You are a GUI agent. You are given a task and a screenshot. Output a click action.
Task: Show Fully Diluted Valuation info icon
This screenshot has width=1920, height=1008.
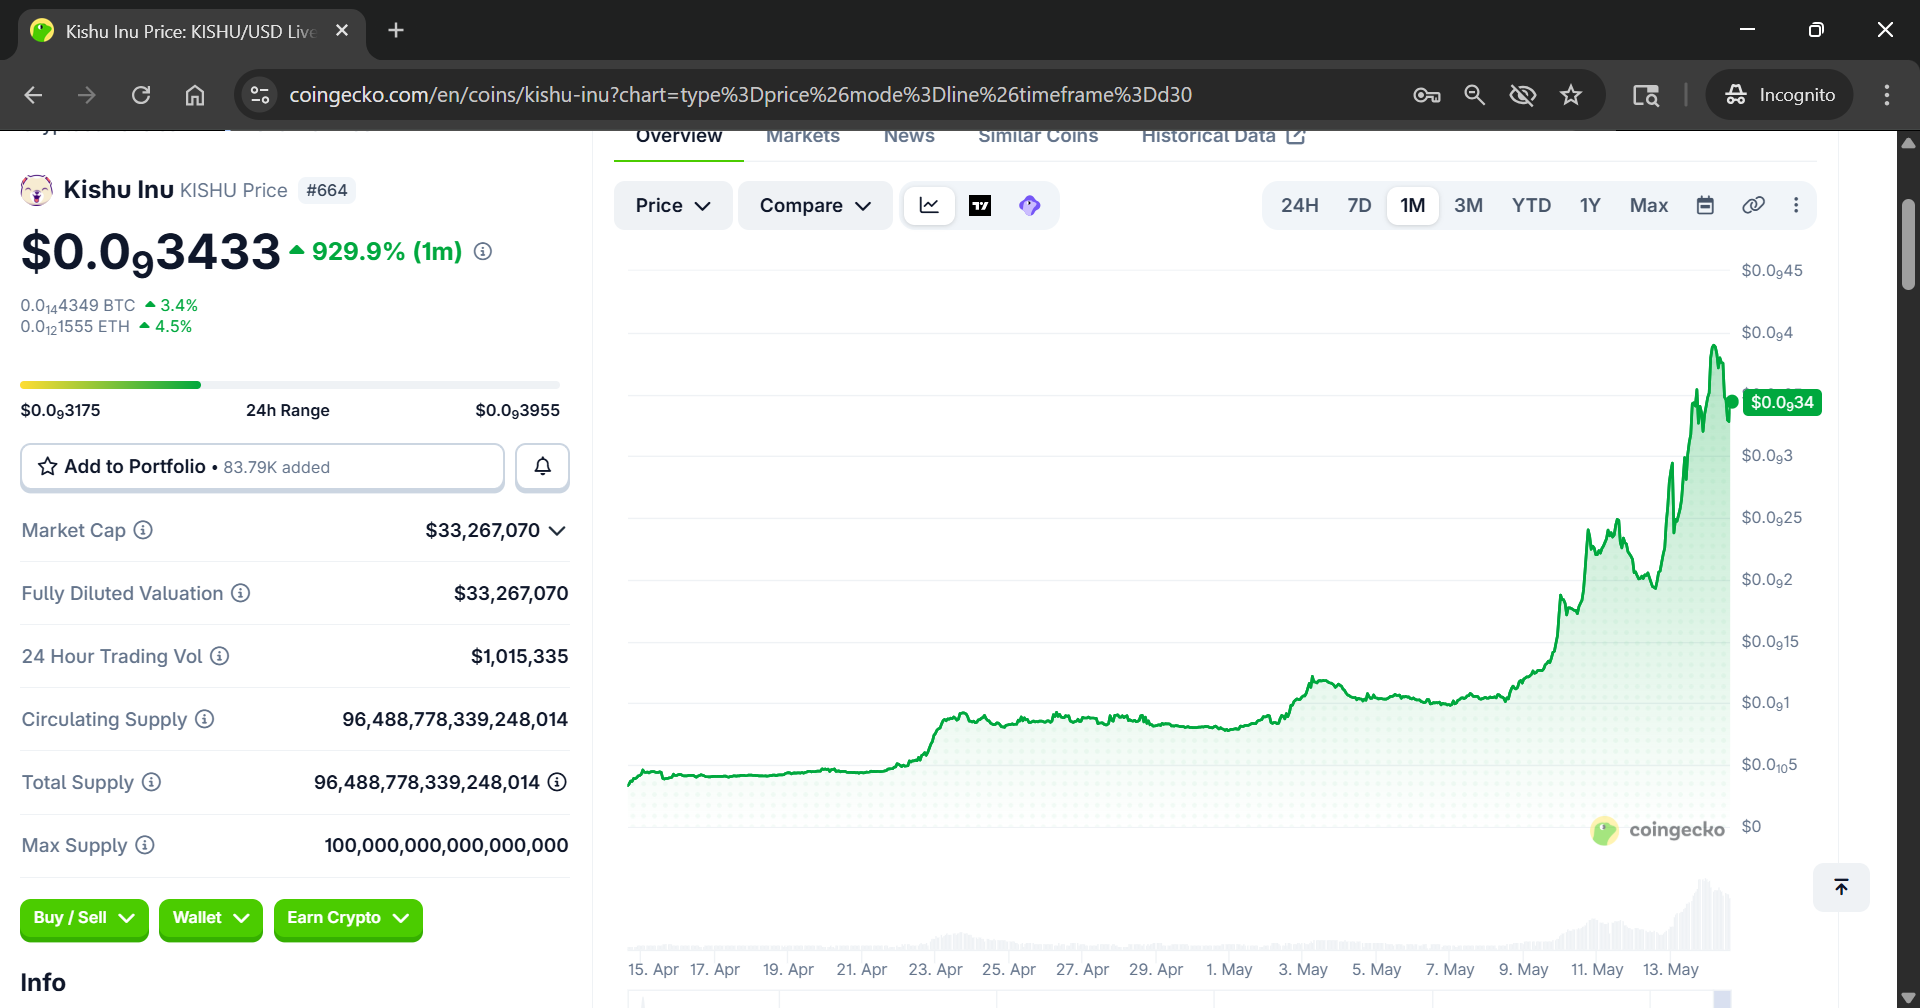[240, 593]
